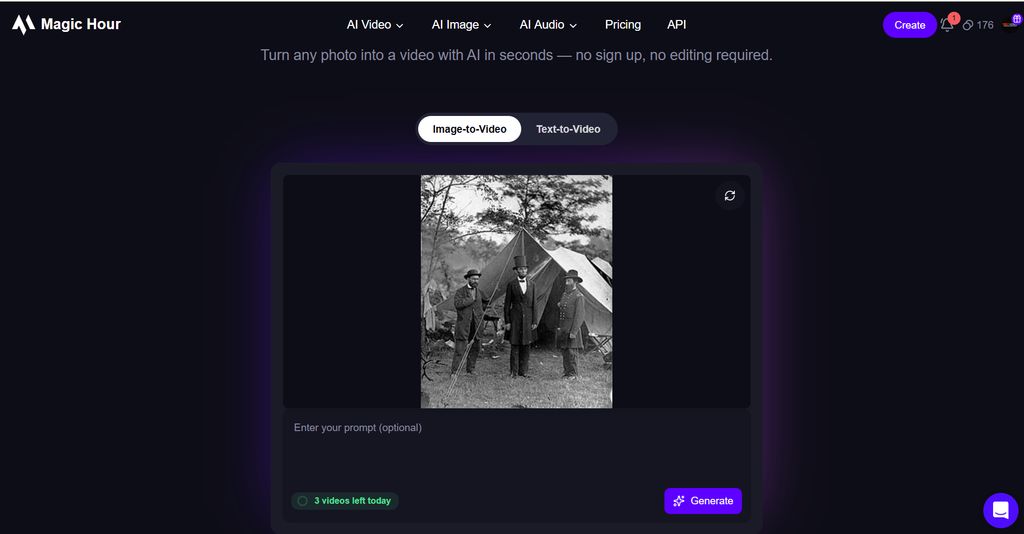
Task: Click the purple Create button
Action: [x=910, y=25]
